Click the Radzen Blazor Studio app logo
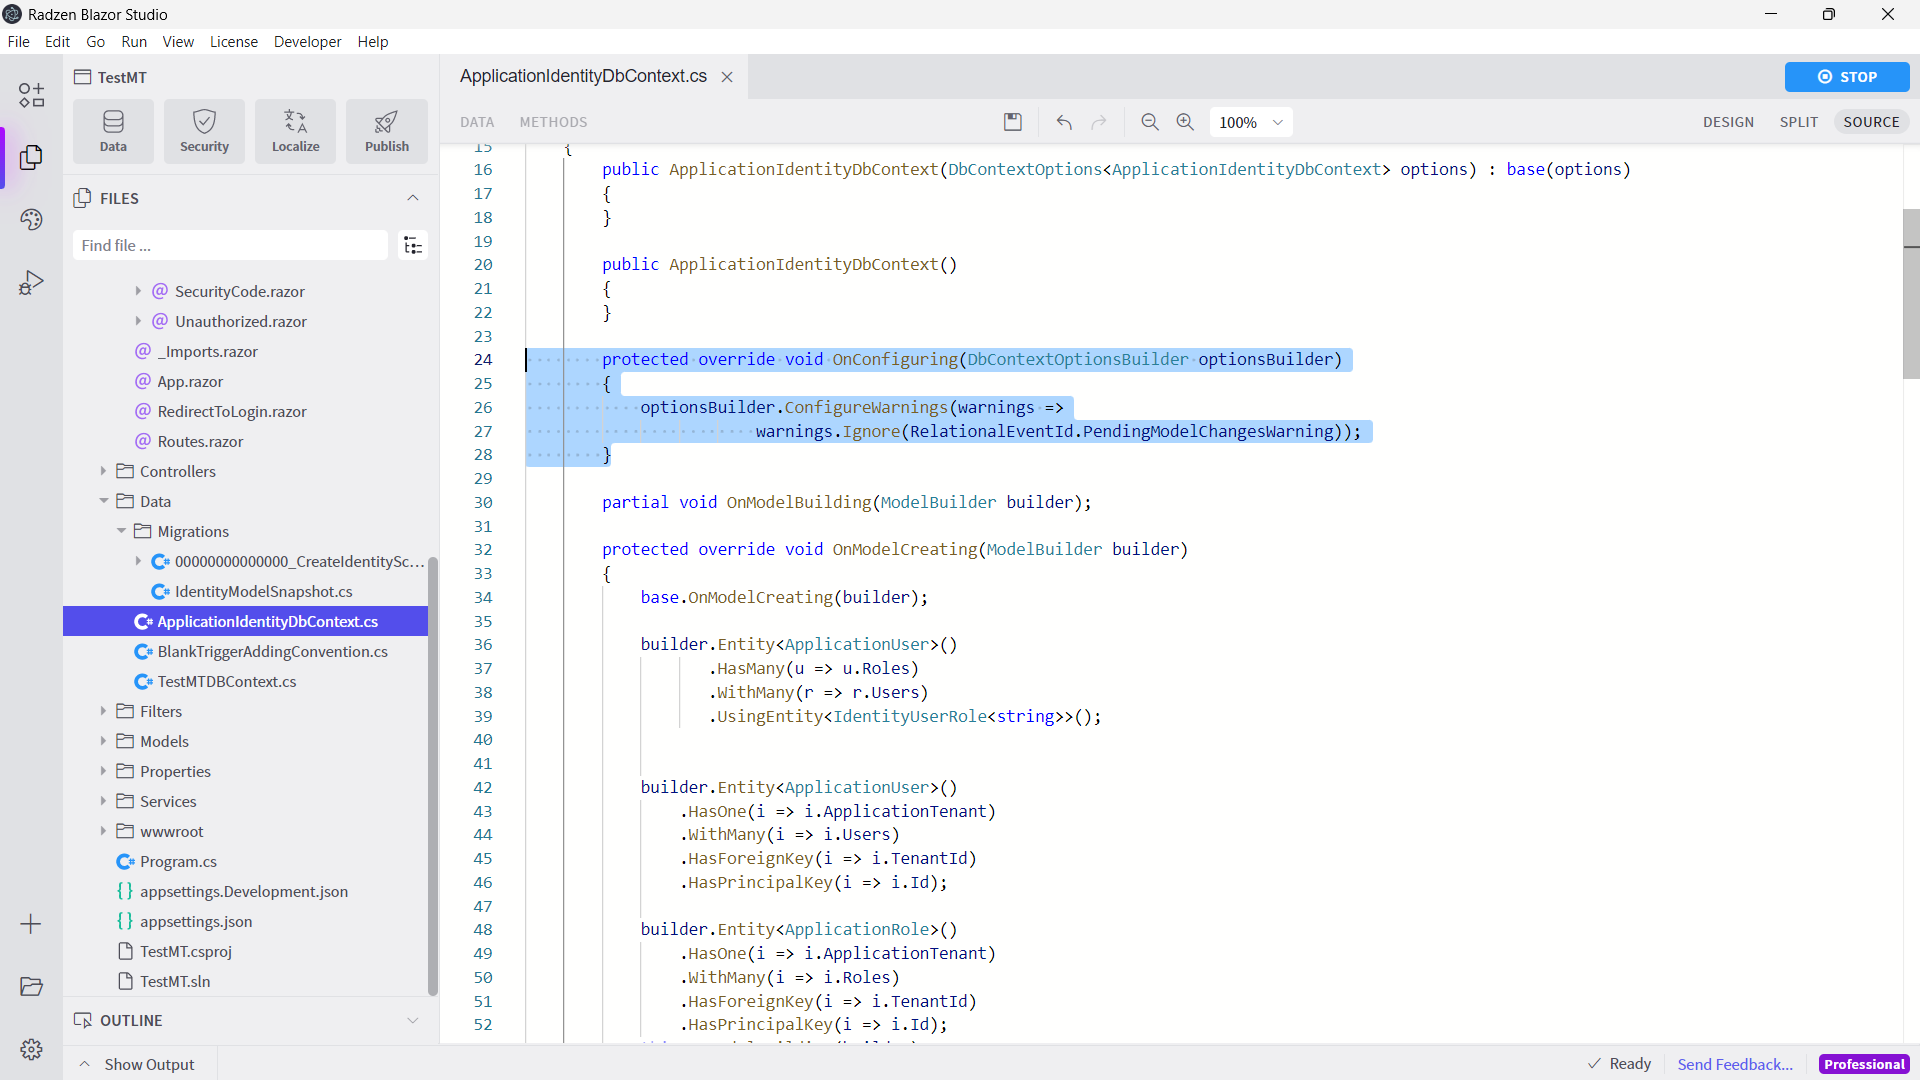 (12, 14)
